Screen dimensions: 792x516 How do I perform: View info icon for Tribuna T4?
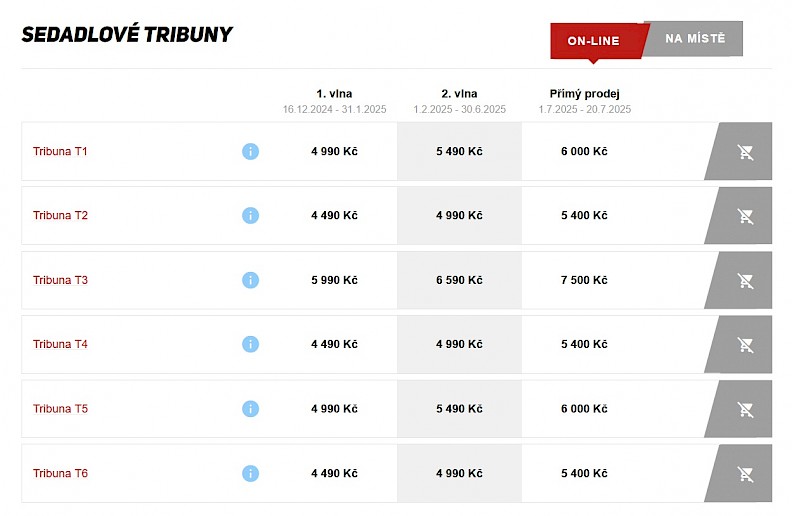pos(250,344)
